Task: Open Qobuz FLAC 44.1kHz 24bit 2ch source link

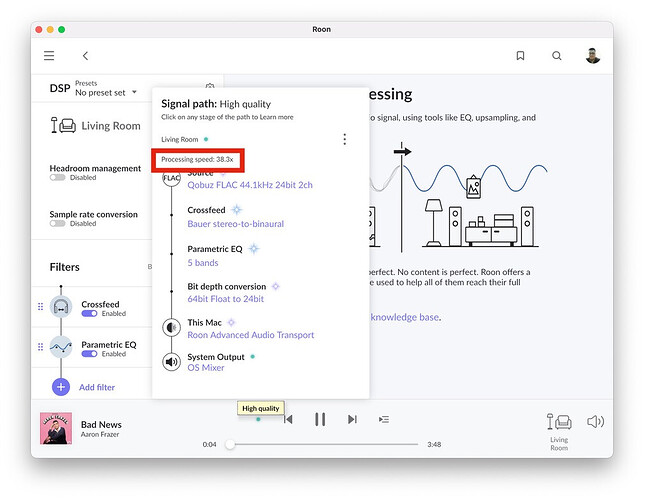Action: 250,185
